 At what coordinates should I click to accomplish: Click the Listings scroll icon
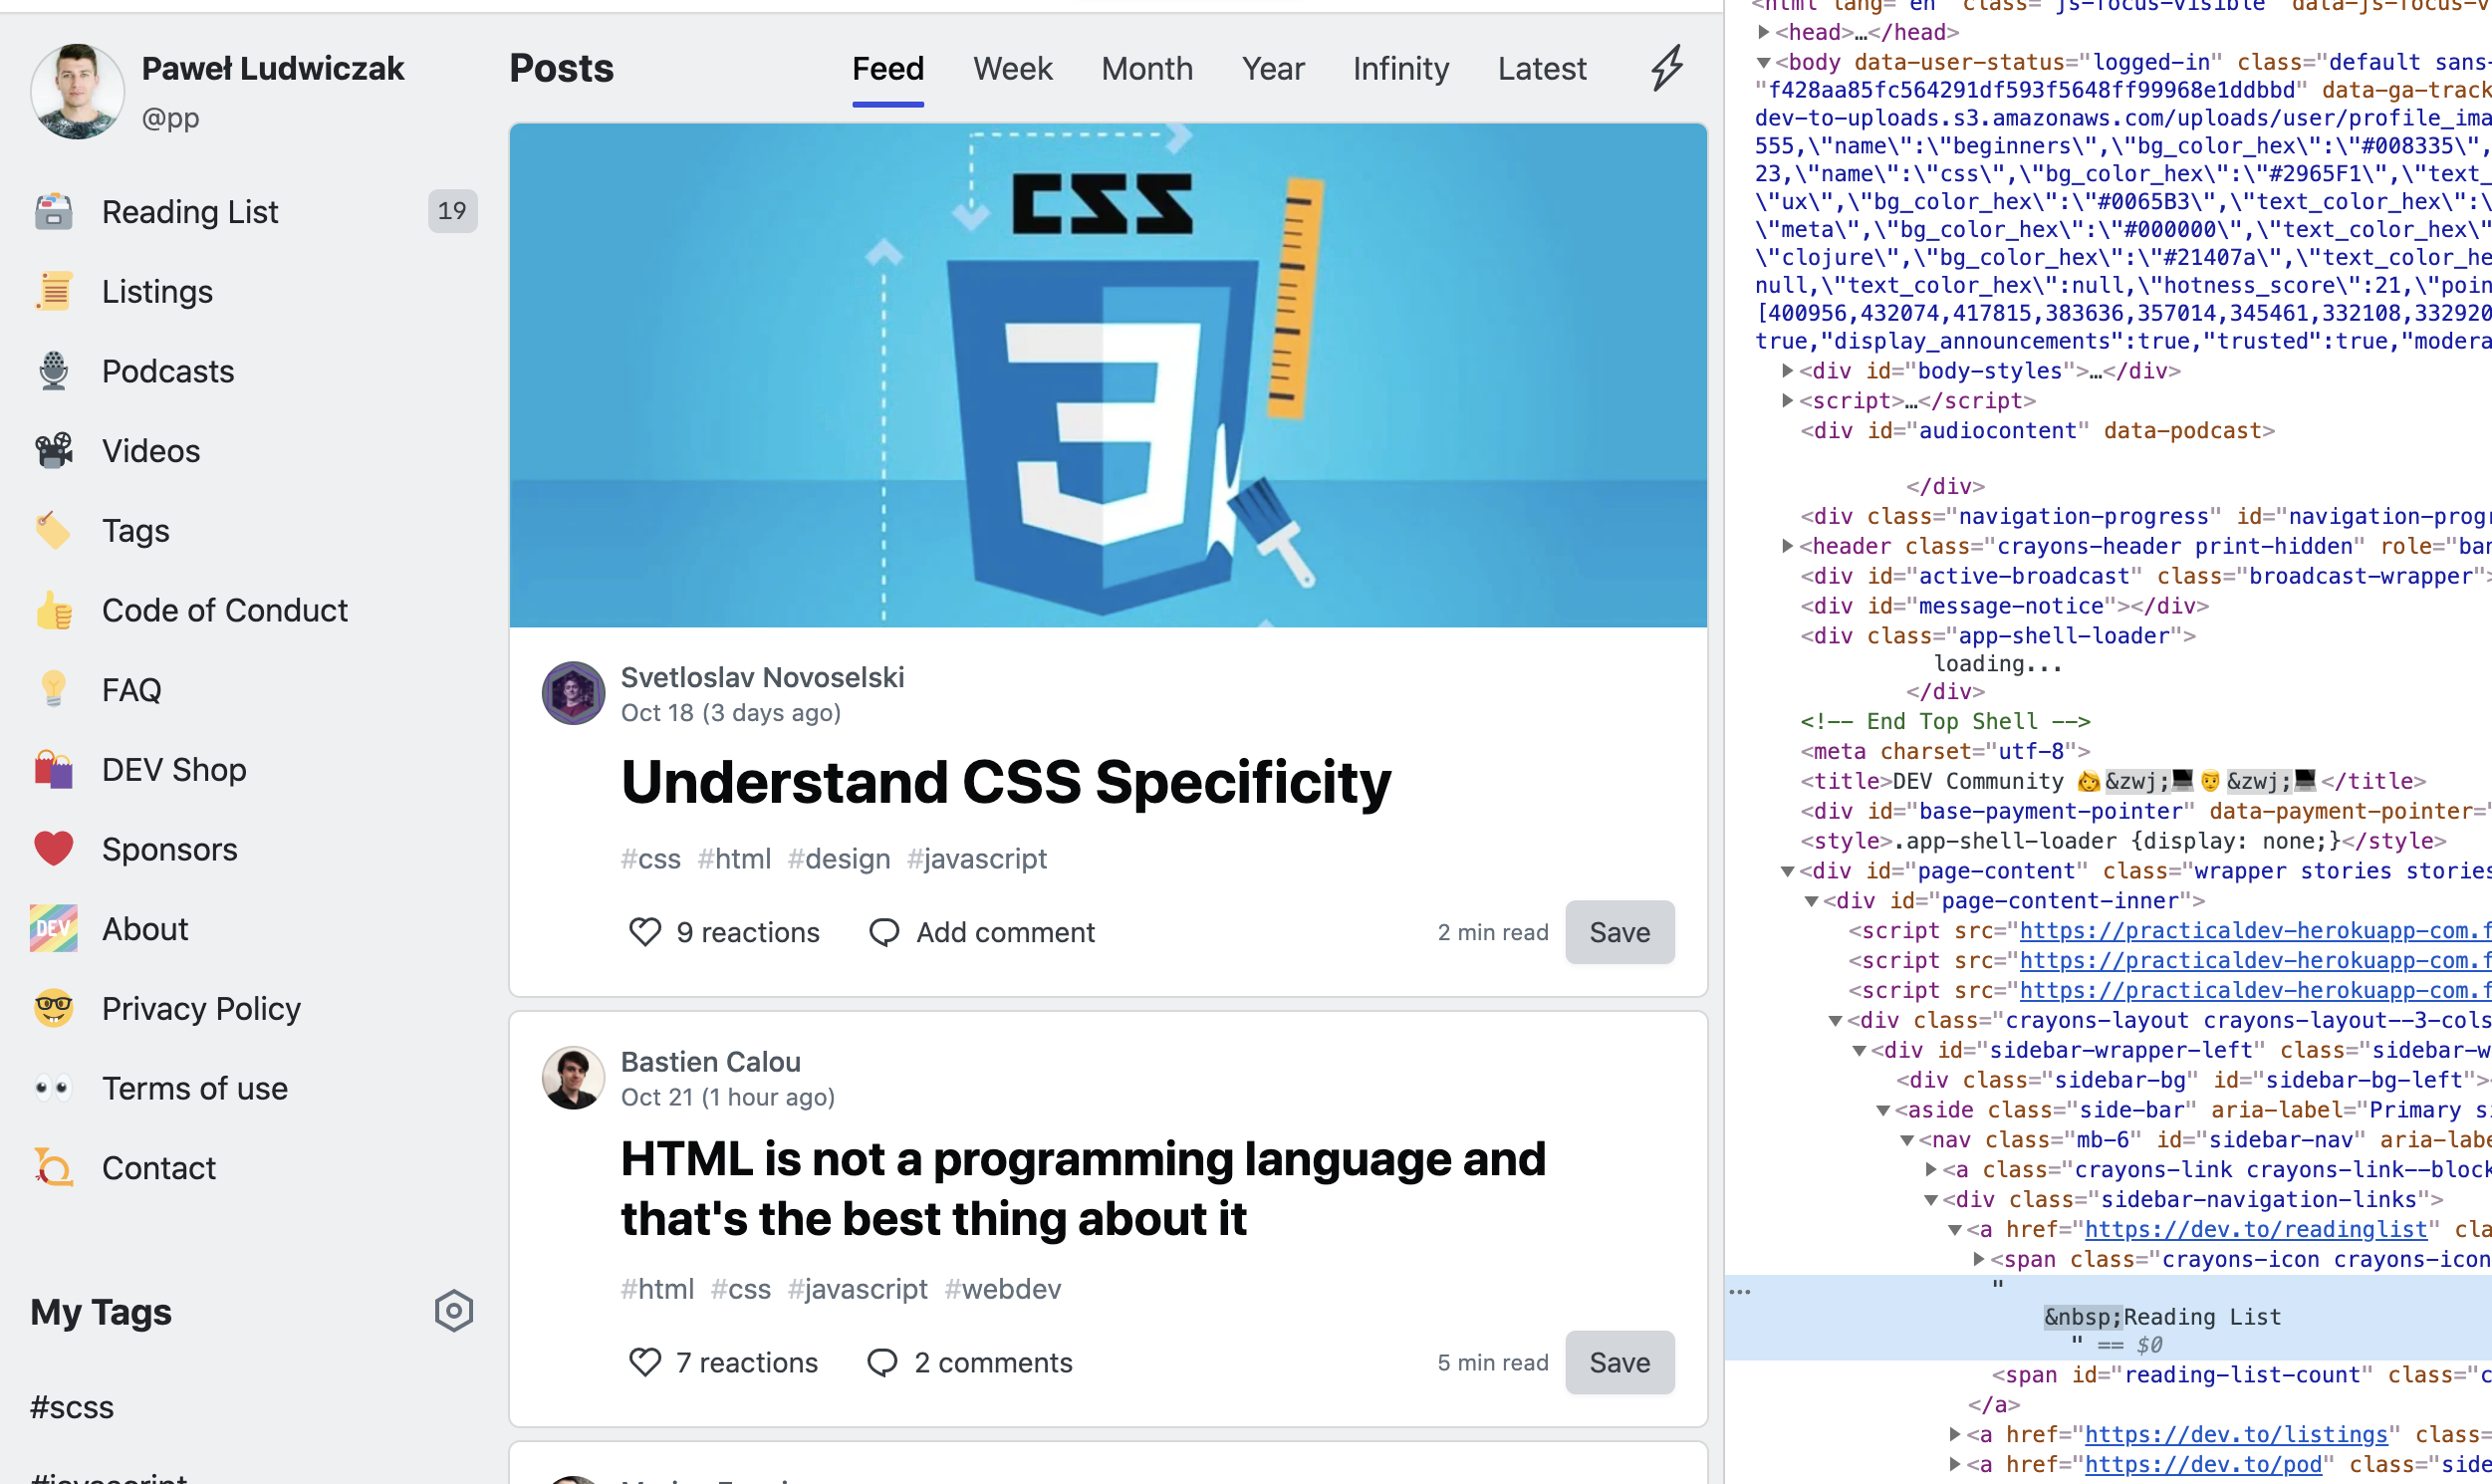point(54,292)
